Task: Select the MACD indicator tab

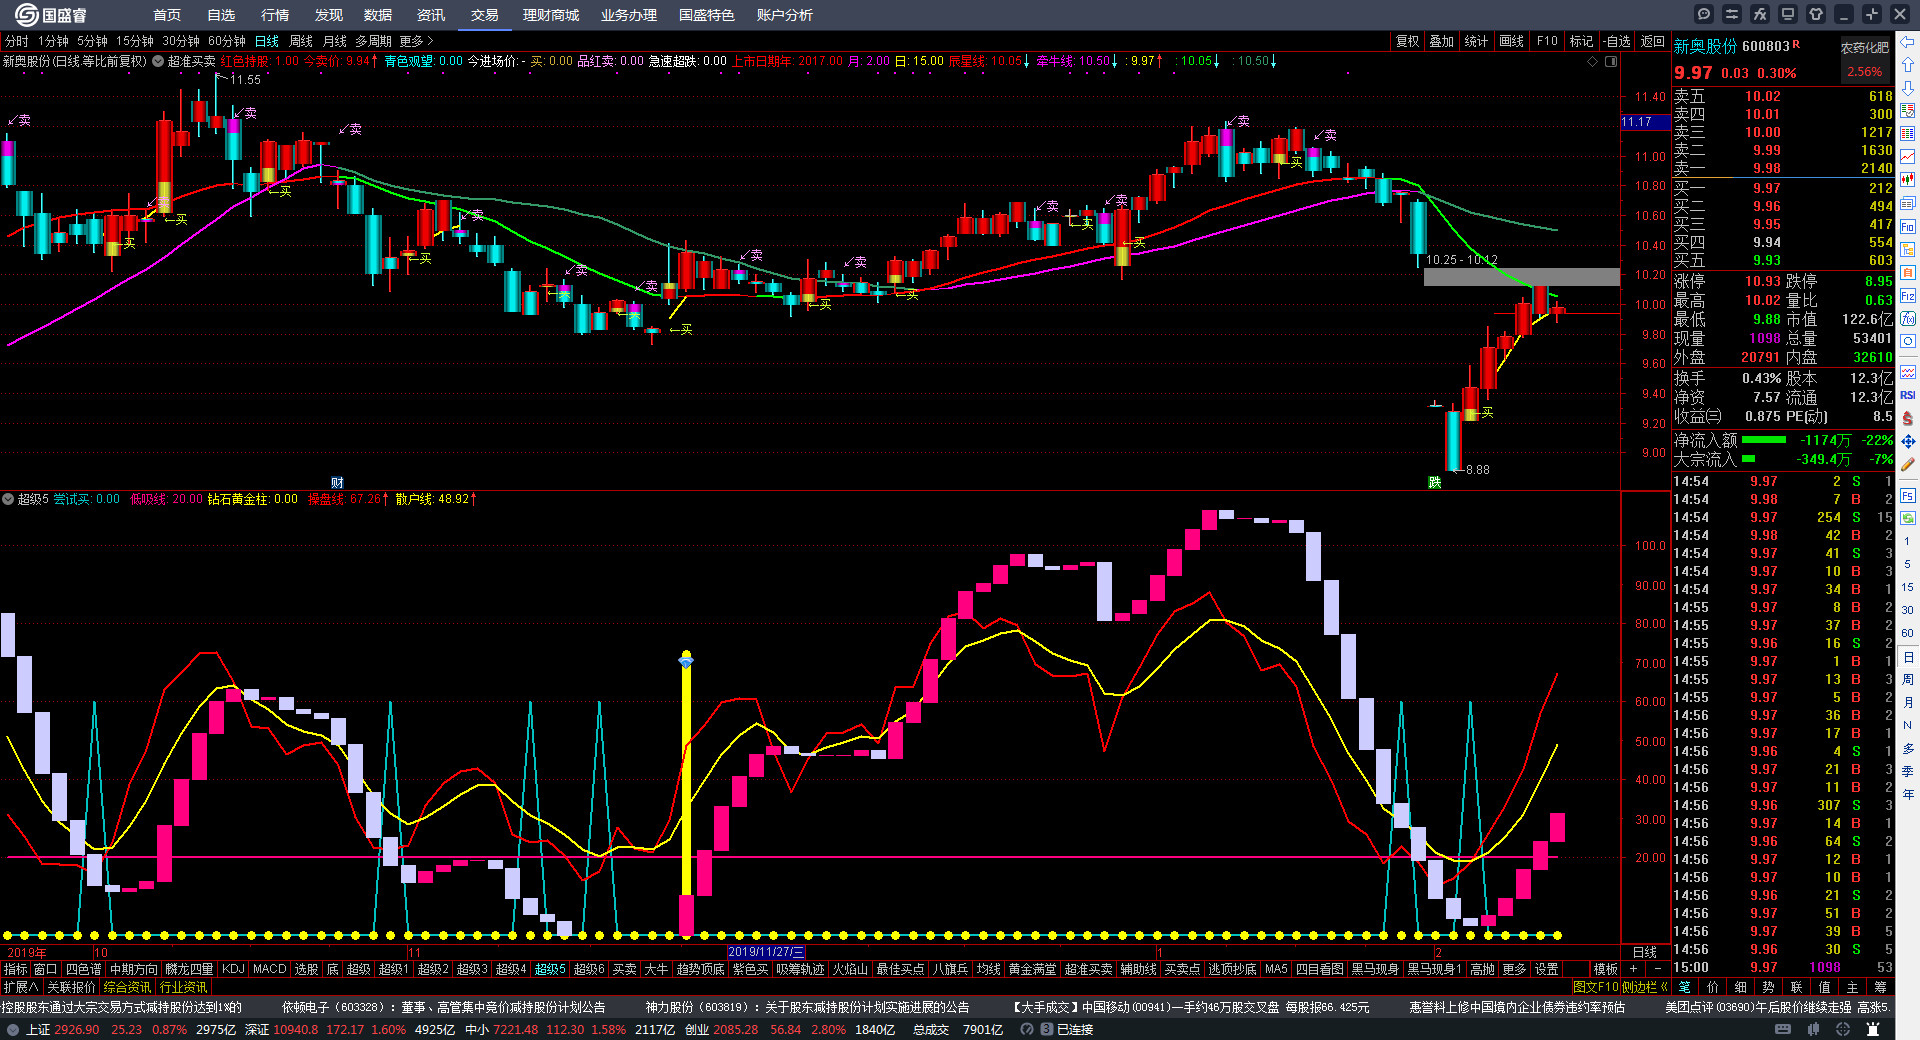Action: click(x=269, y=969)
